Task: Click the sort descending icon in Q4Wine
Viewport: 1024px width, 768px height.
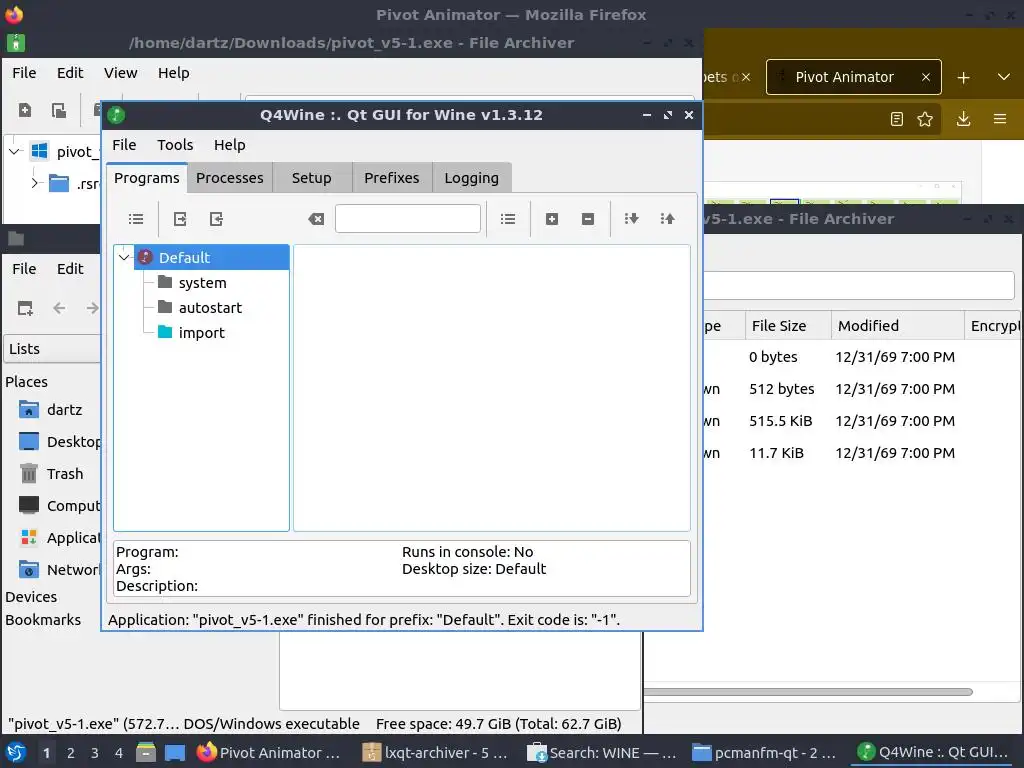Action: click(x=632, y=219)
